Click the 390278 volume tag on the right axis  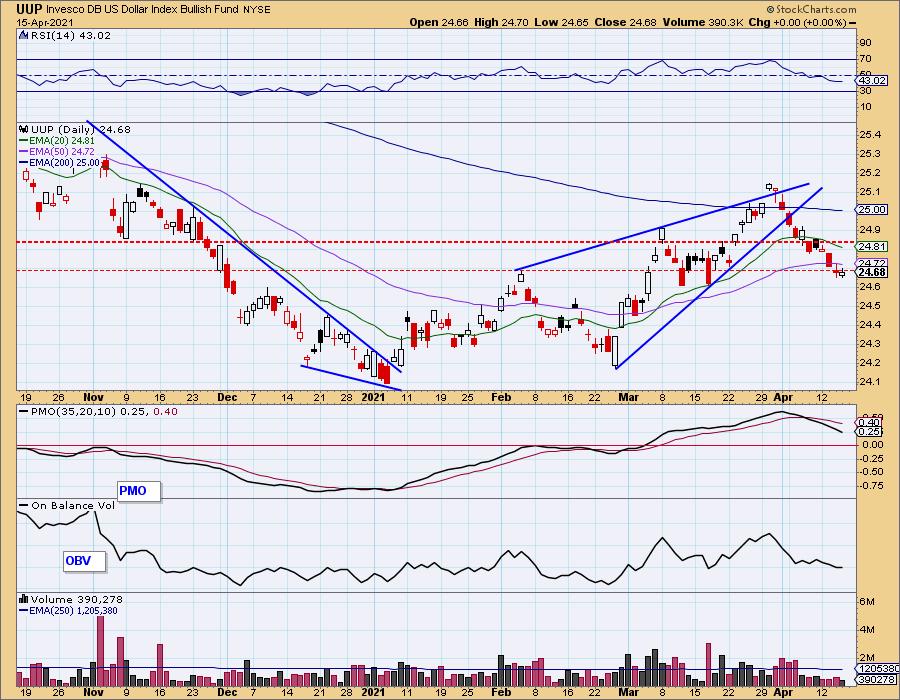[877, 679]
